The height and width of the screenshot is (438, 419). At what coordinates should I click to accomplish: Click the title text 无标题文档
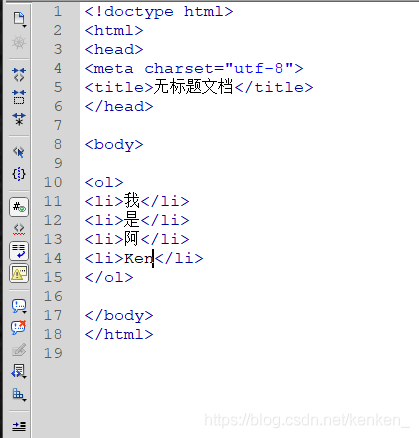click(193, 87)
